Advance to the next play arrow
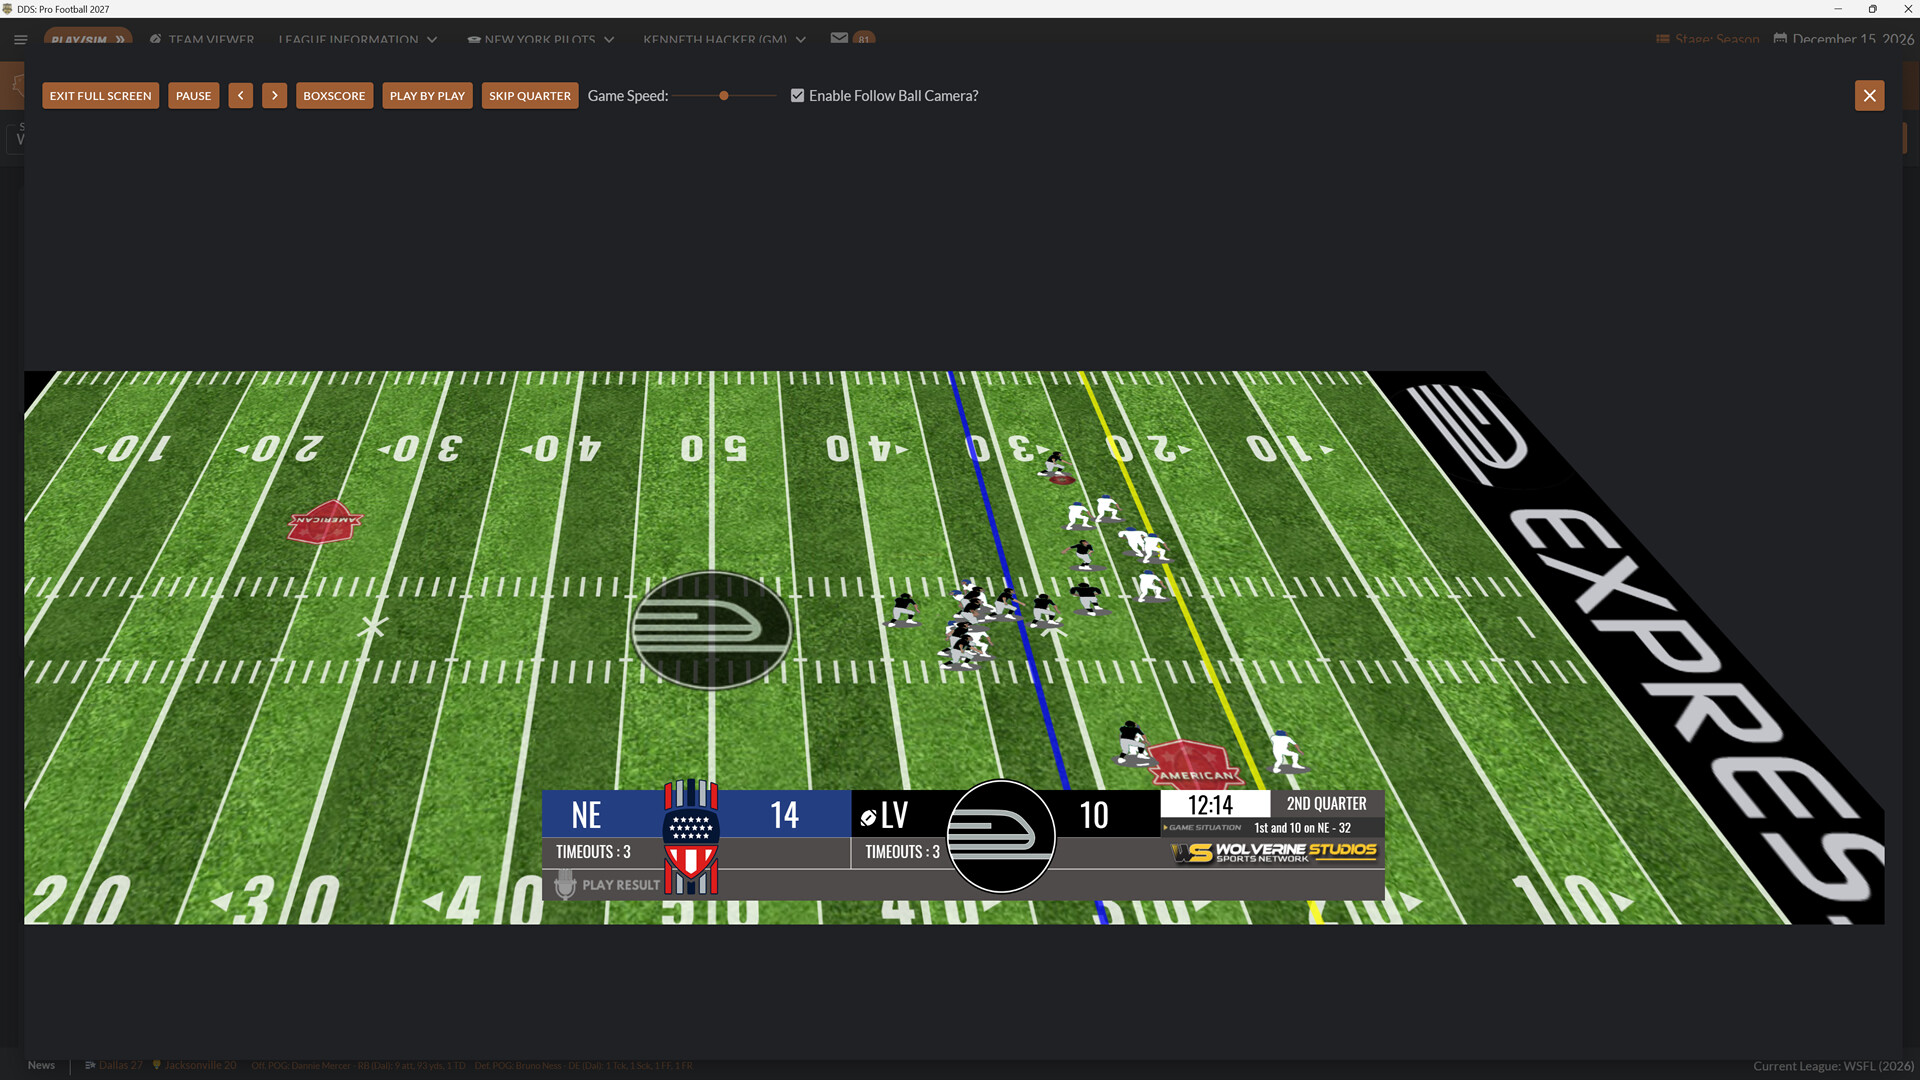Image resolution: width=1920 pixels, height=1080 pixels. pos(274,96)
